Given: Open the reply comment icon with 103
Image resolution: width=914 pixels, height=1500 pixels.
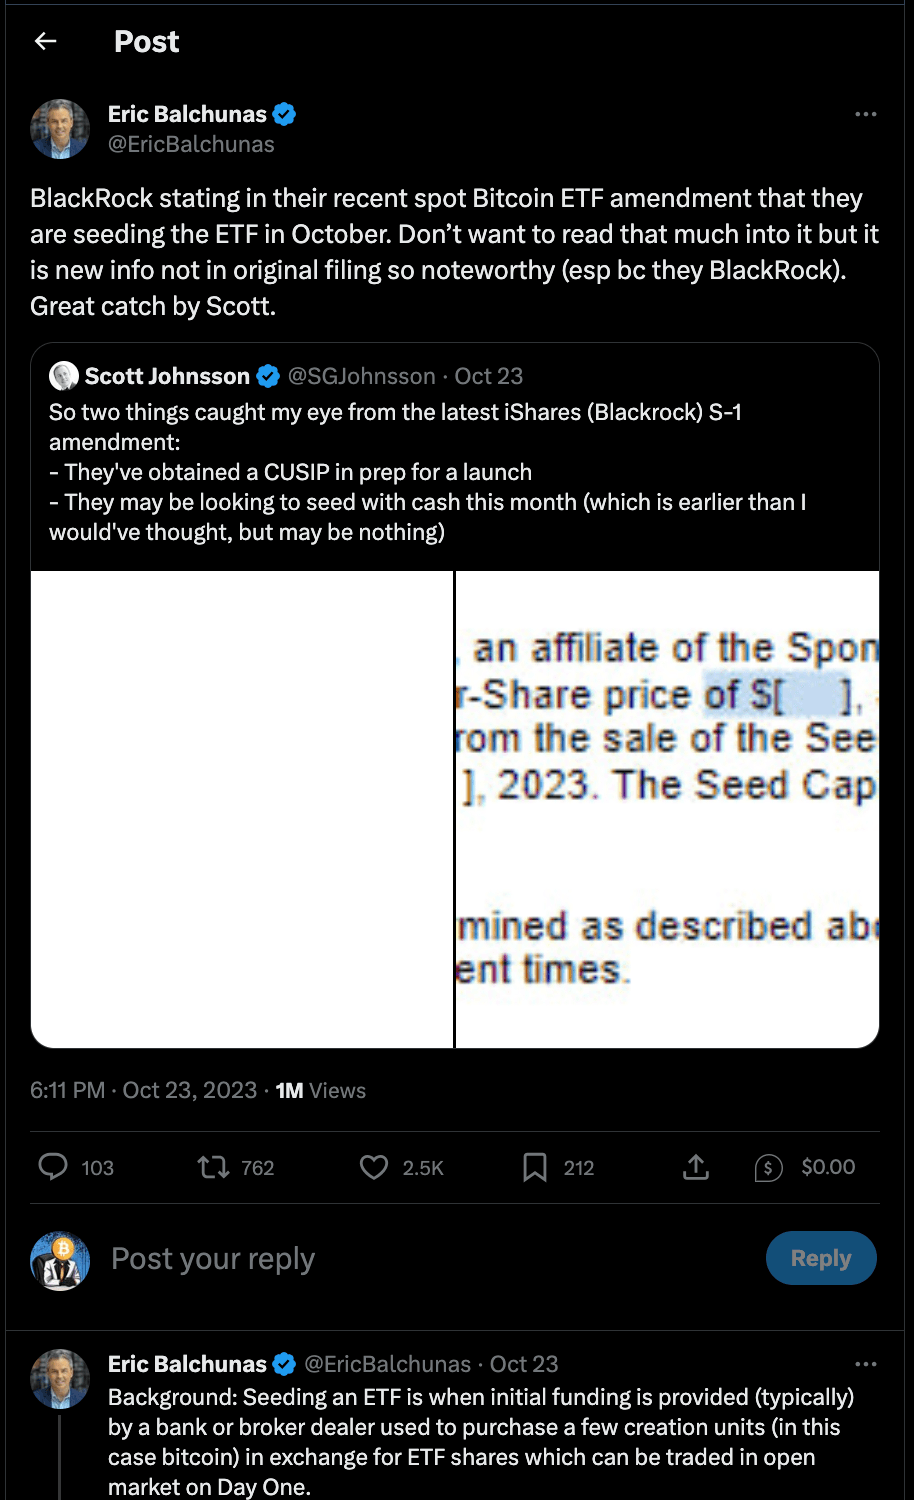Looking at the screenshot, I should pos(53,1167).
